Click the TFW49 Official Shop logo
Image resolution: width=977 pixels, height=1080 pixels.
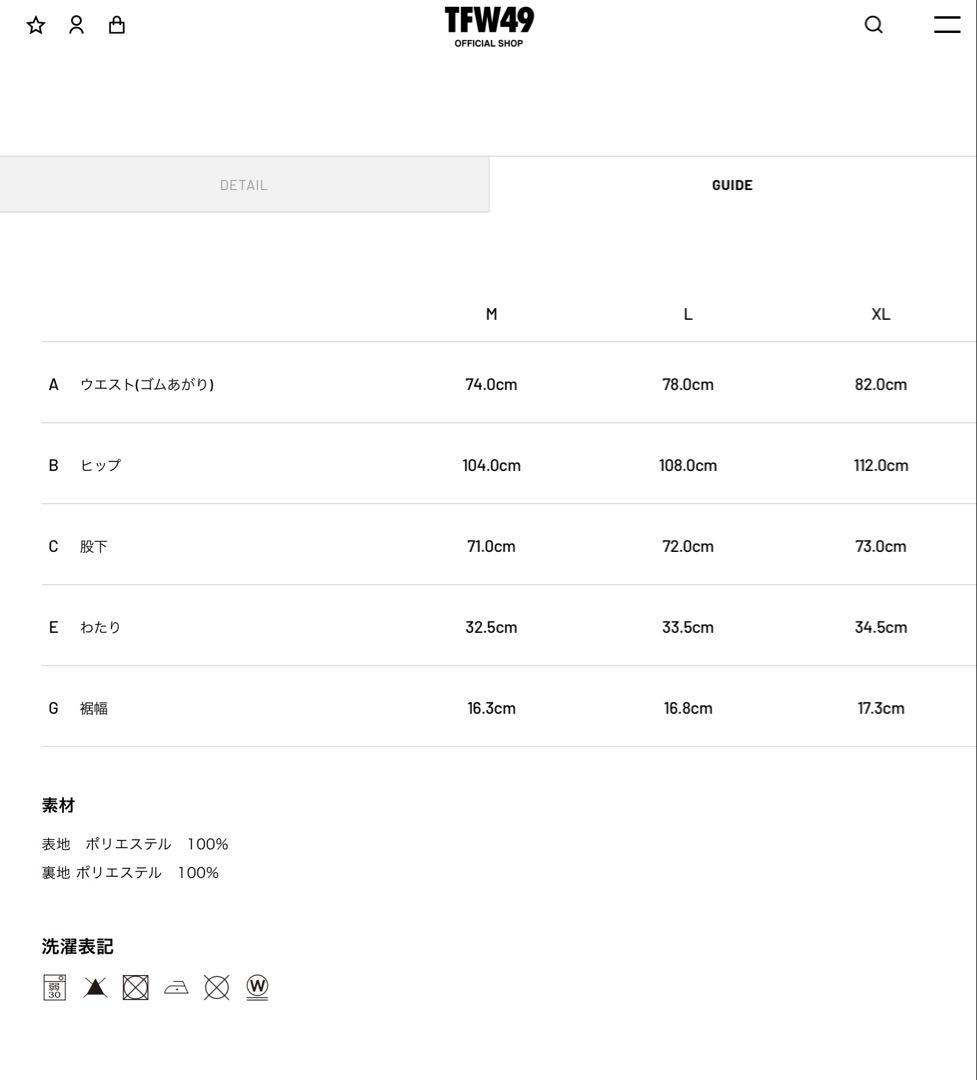(x=489, y=26)
